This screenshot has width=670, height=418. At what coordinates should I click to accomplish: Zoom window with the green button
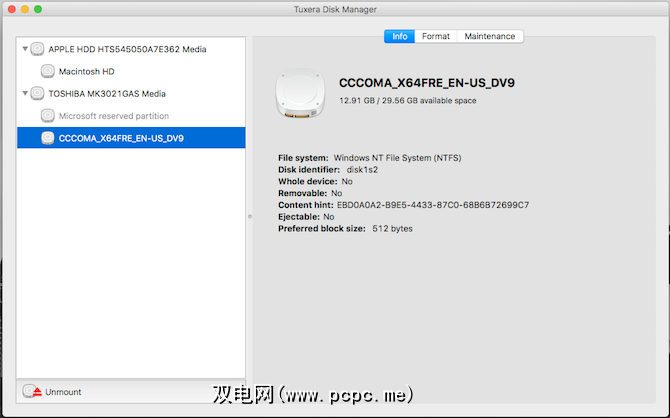tap(38, 9)
